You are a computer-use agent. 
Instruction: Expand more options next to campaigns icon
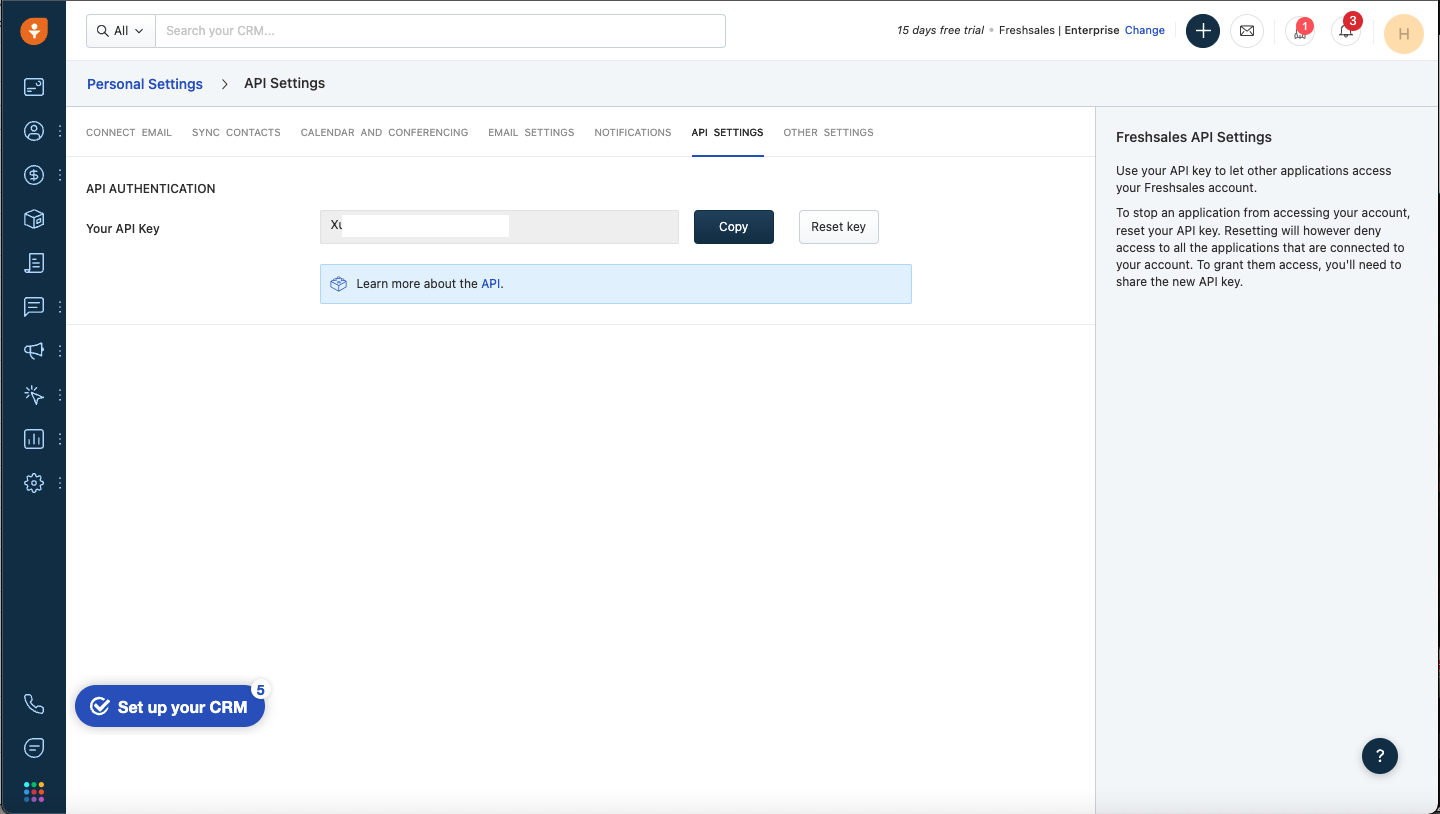[60, 351]
